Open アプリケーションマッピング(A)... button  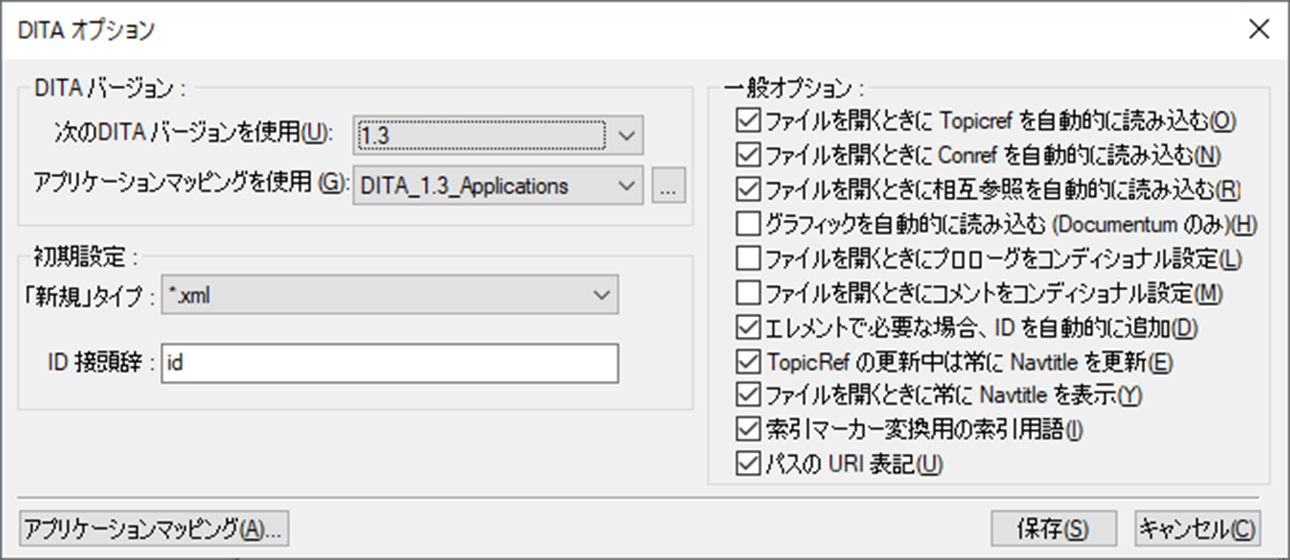point(154,528)
